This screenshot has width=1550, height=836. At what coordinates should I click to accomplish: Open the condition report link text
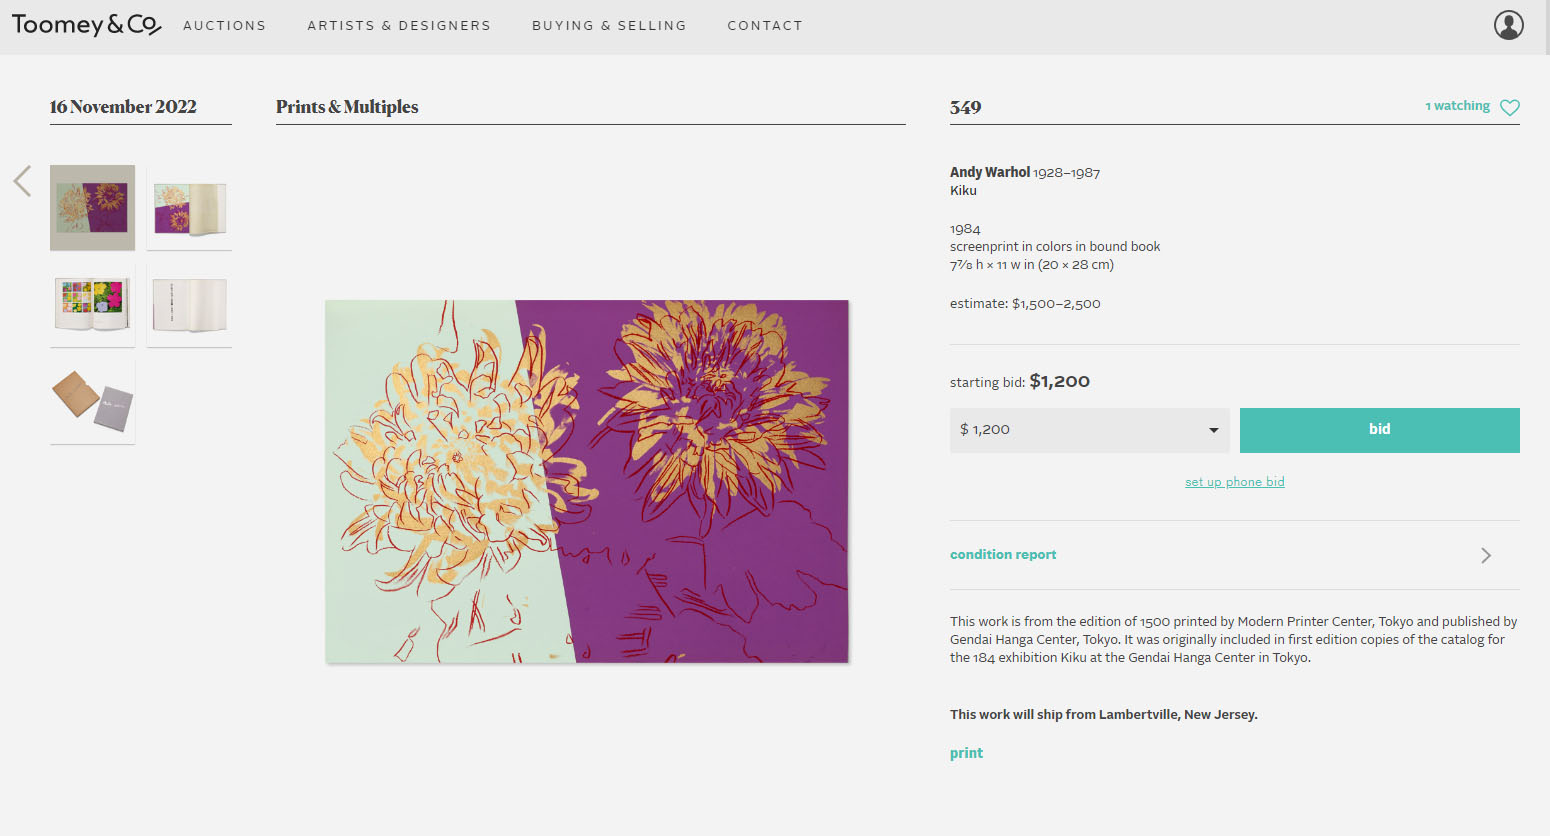click(1003, 555)
